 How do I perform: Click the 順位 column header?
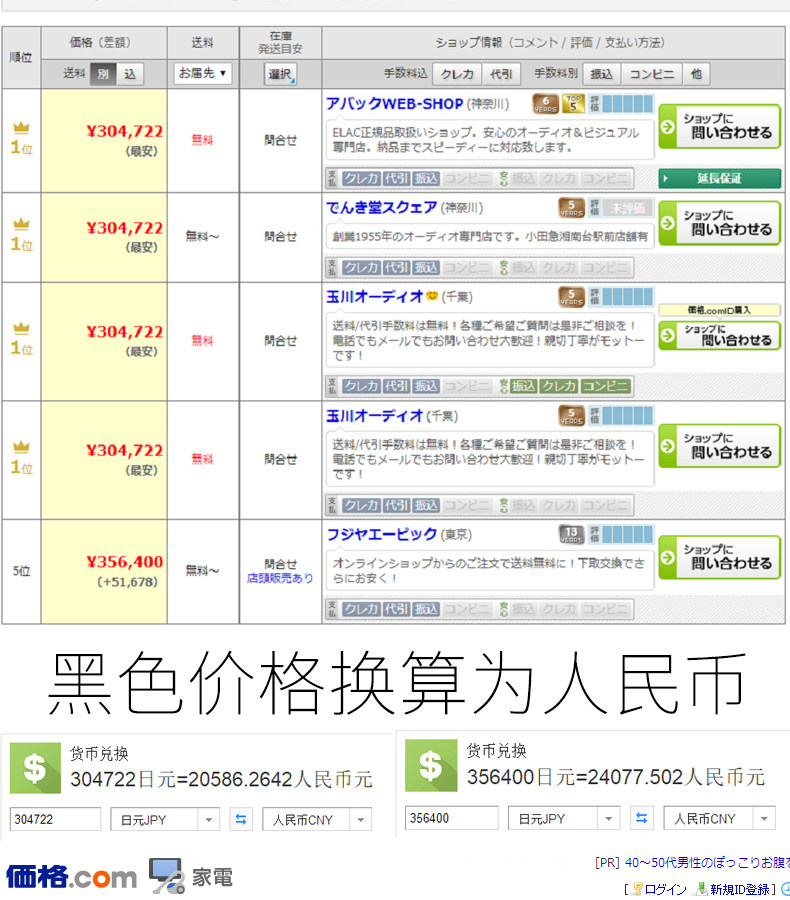(x=21, y=57)
